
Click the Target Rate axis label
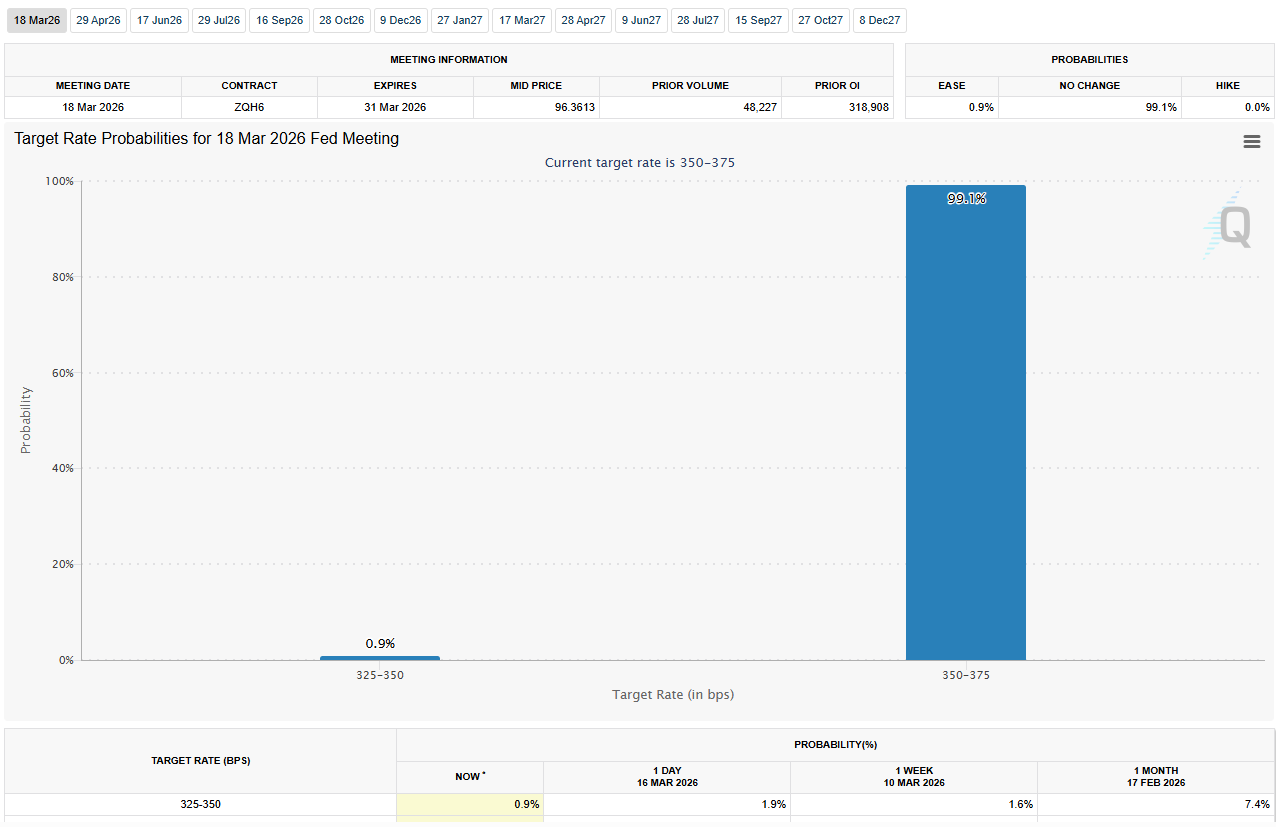[x=673, y=694]
